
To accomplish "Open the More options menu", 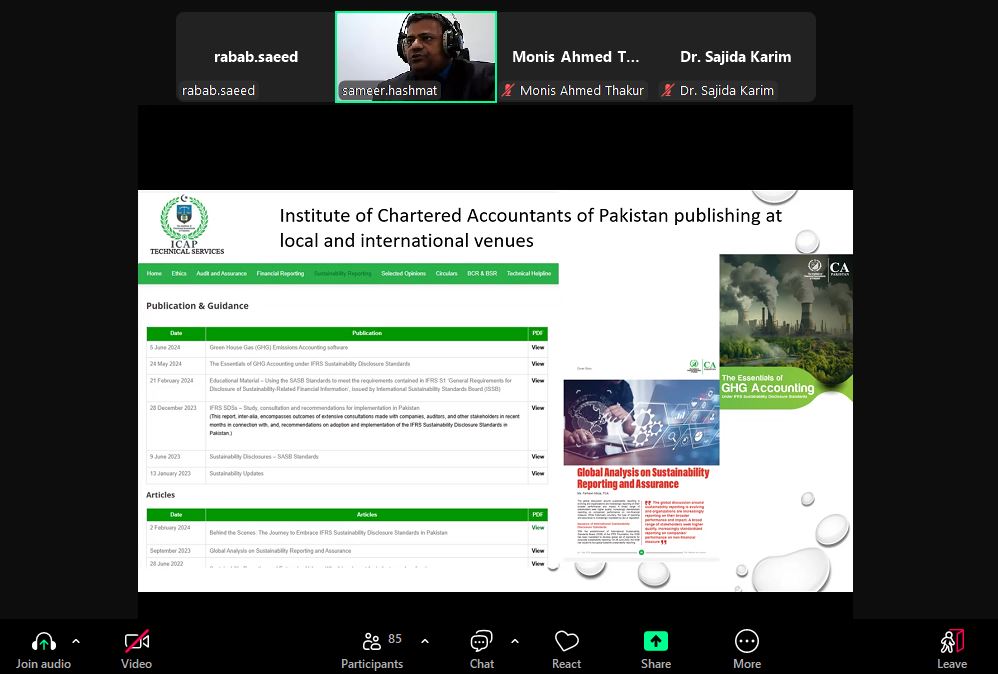I will point(746,642).
